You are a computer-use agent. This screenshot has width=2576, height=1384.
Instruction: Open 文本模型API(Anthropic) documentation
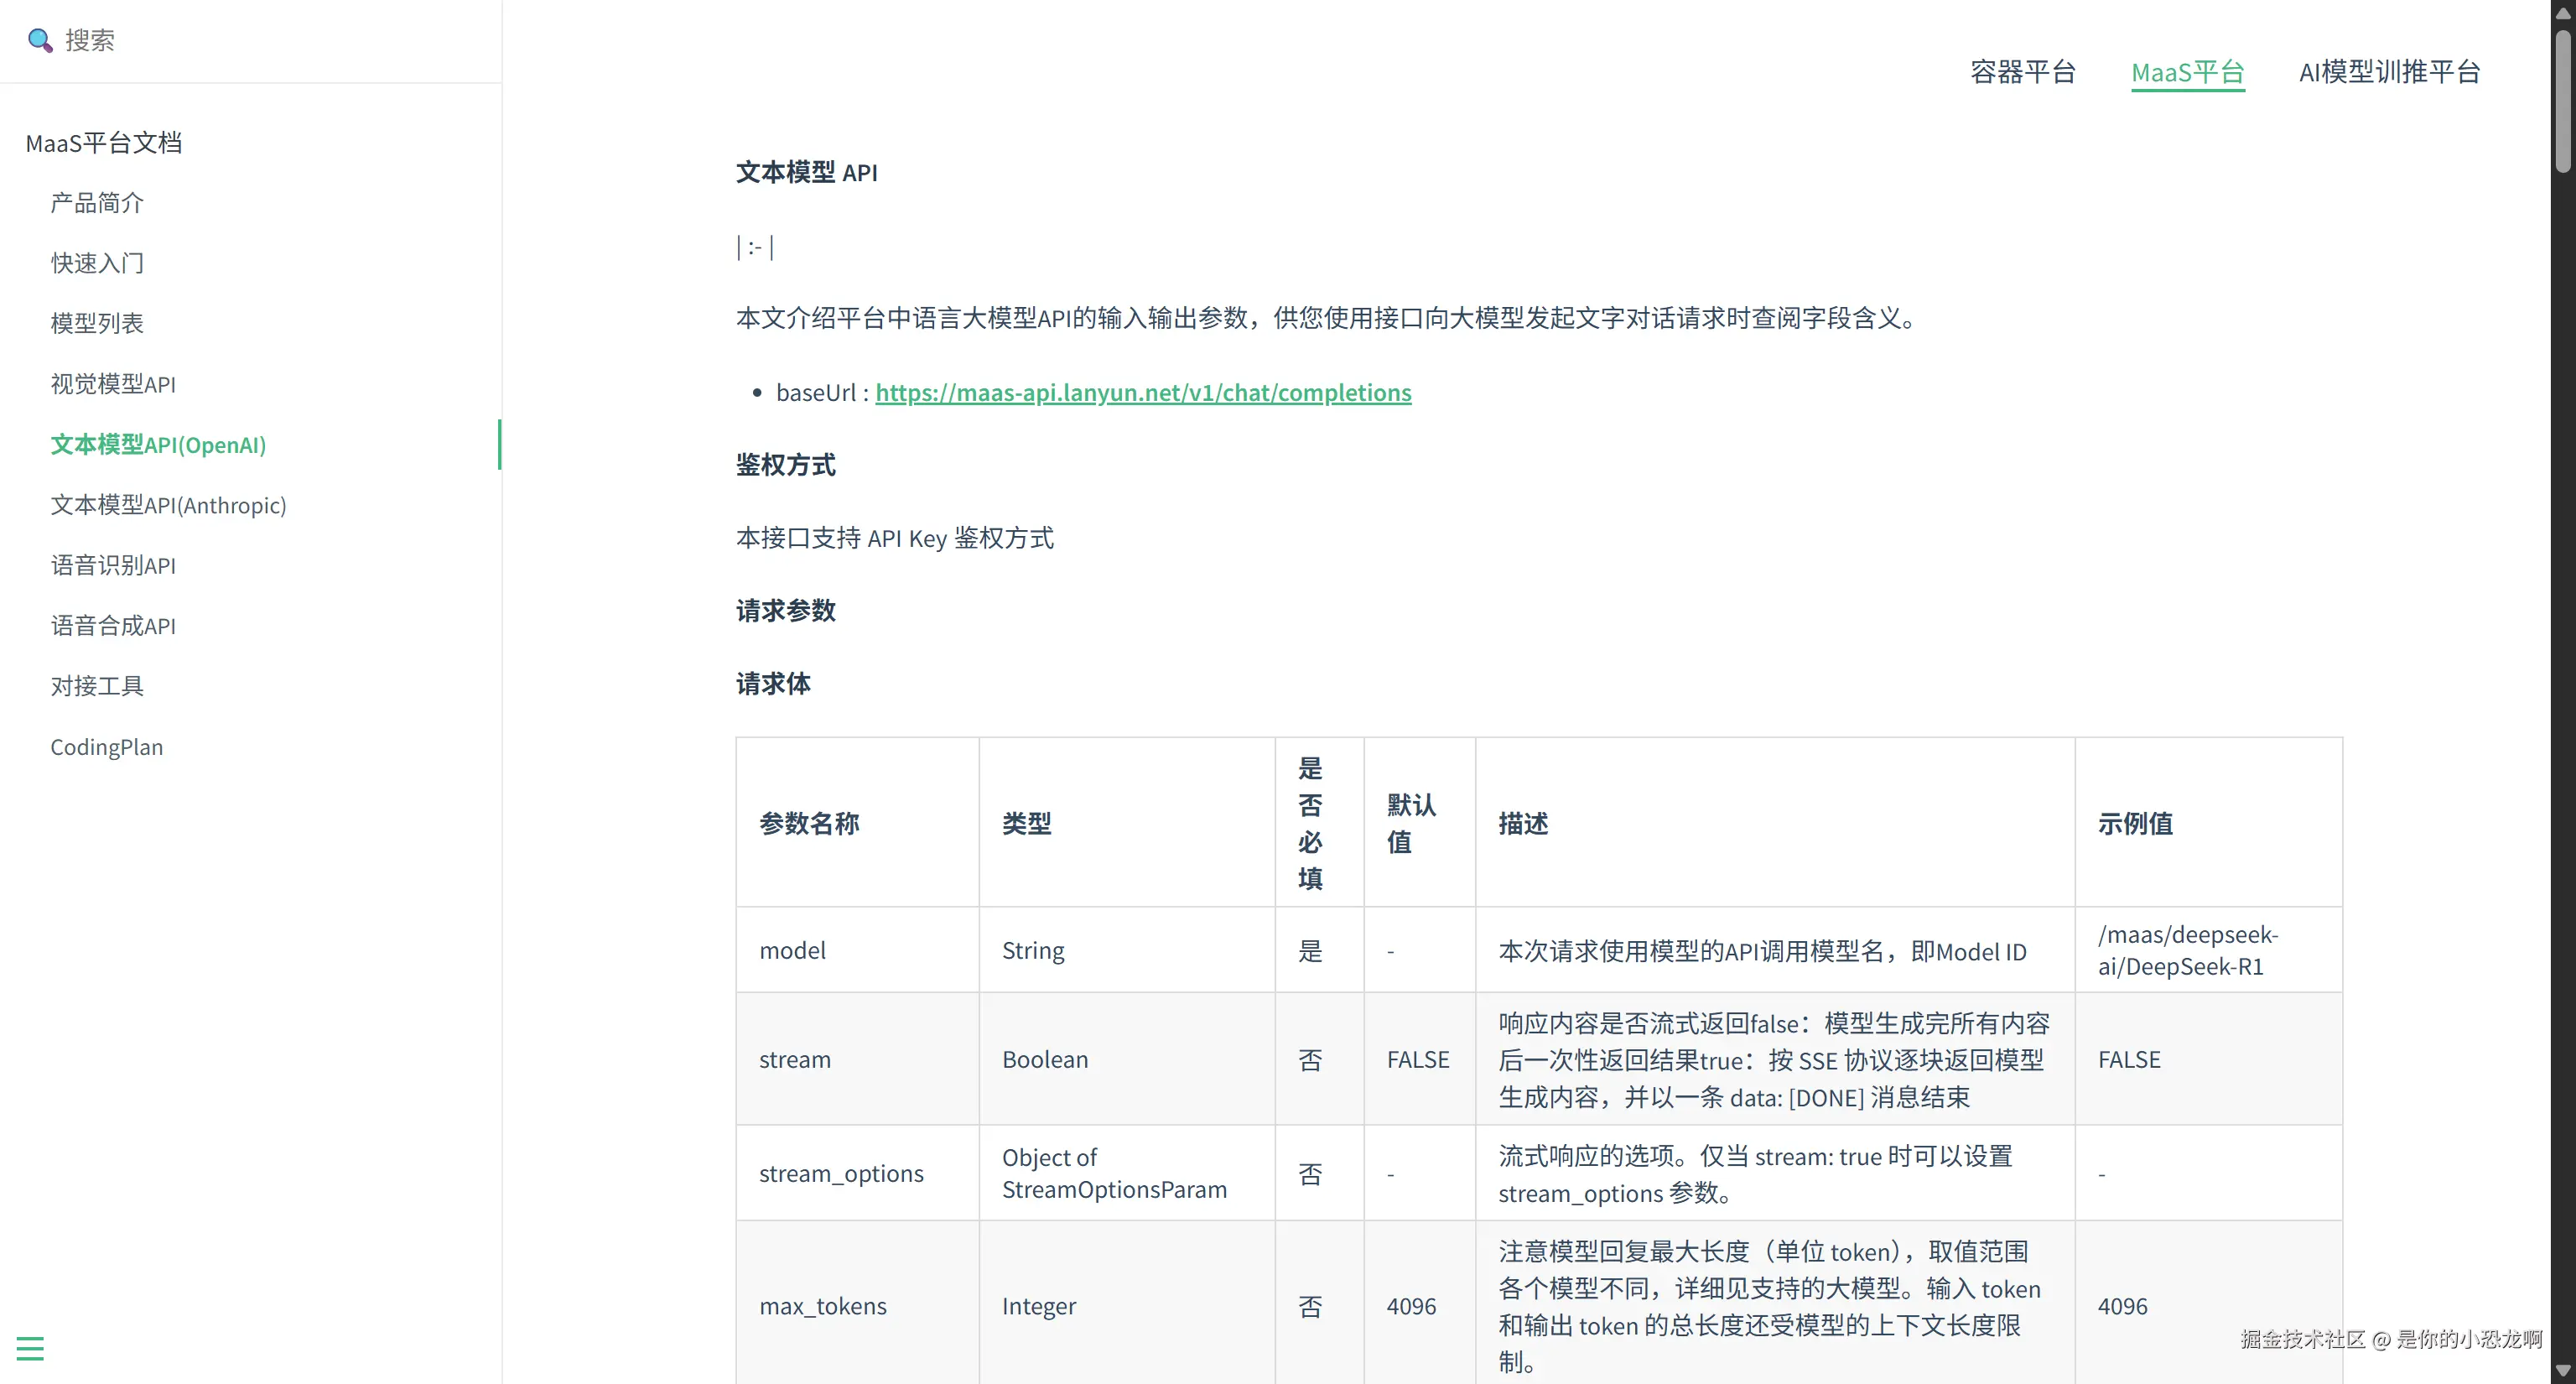(168, 505)
